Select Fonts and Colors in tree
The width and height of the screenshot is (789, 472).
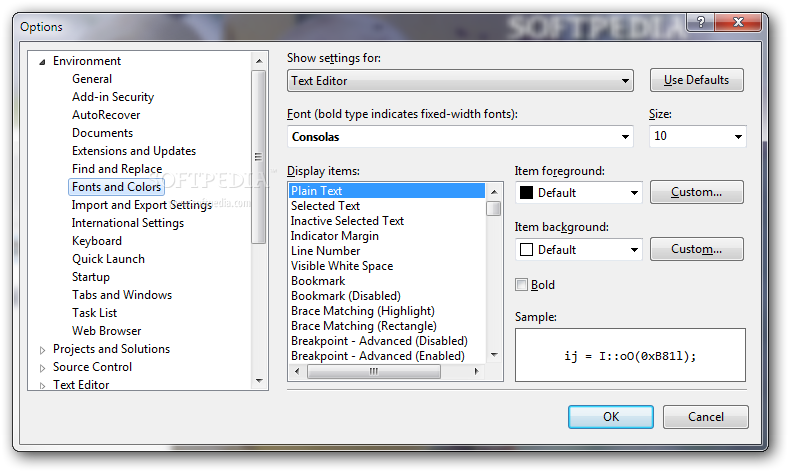pyautogui.click(x=116, y=187)
